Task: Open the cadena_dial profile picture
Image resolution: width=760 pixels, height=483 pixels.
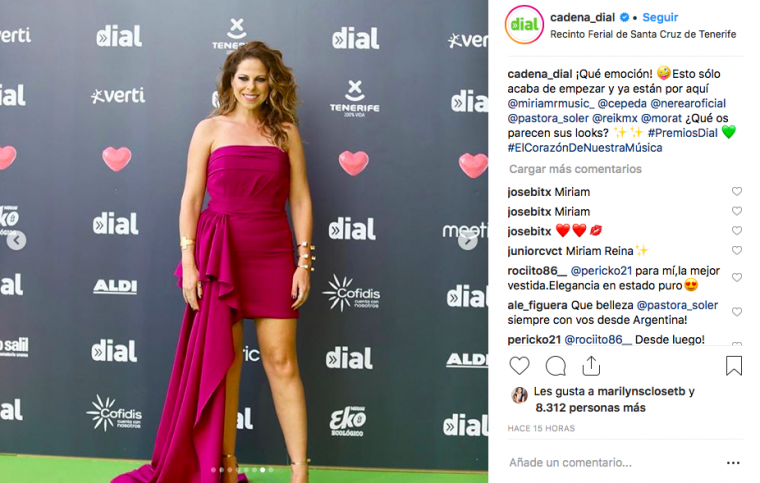Action: [x=524, y=25]
